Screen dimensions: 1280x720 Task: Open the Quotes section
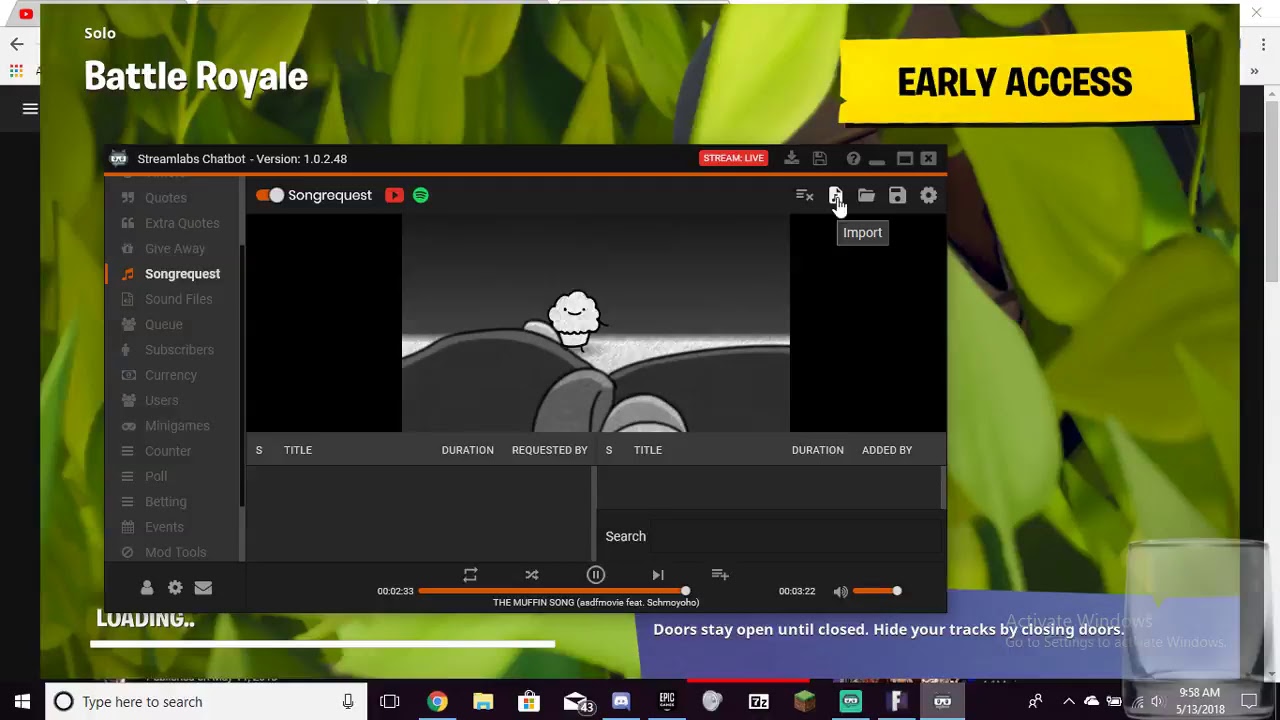pos(166,198)
